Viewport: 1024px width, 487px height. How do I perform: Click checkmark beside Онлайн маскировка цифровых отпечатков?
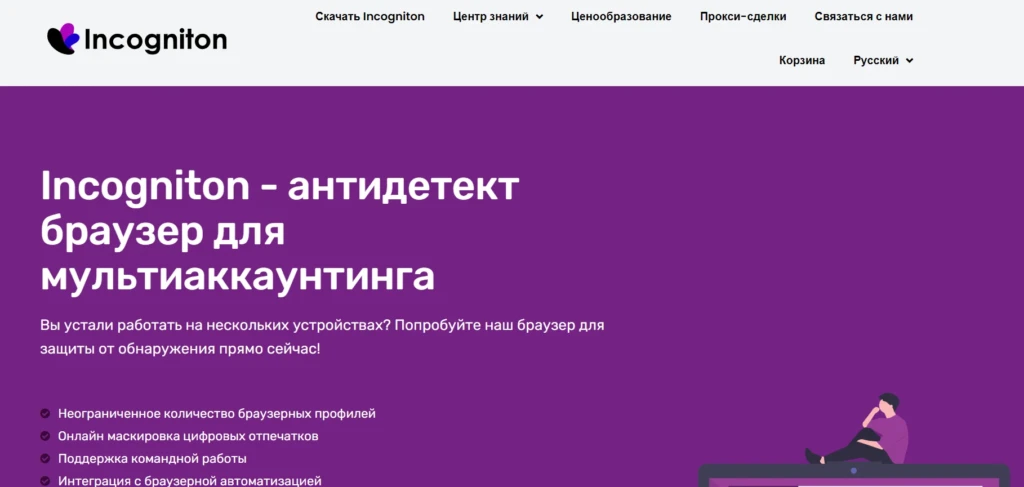coord(45,435)
